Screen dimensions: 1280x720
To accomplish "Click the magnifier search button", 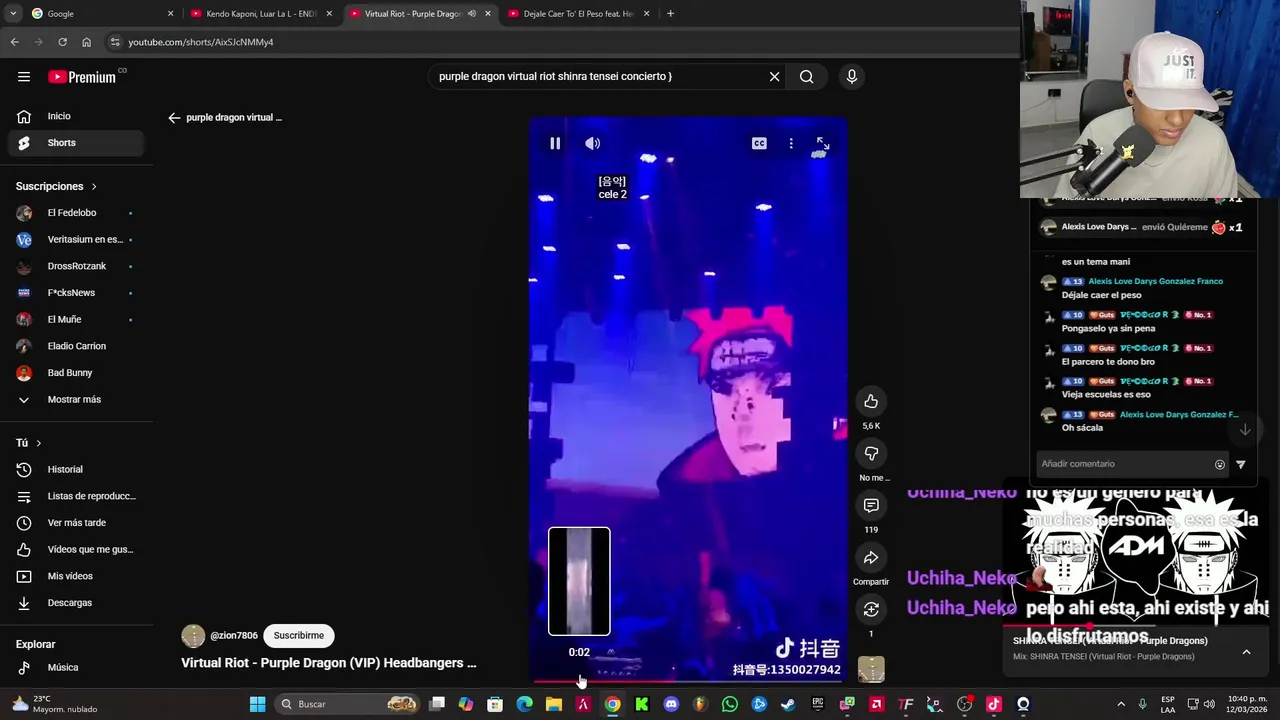I will tap(806, 76).
